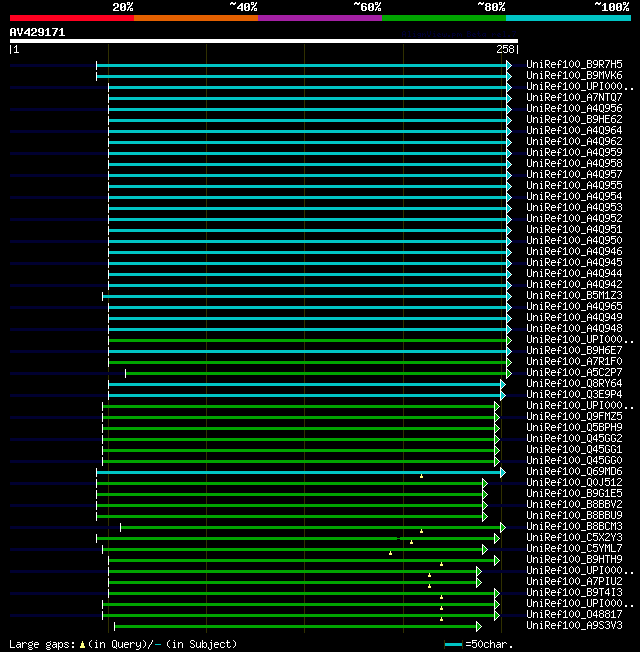Click the cyan =50char scale bar legend
Viewport: 640px width, 652px height.
click(x=453, y=645)
